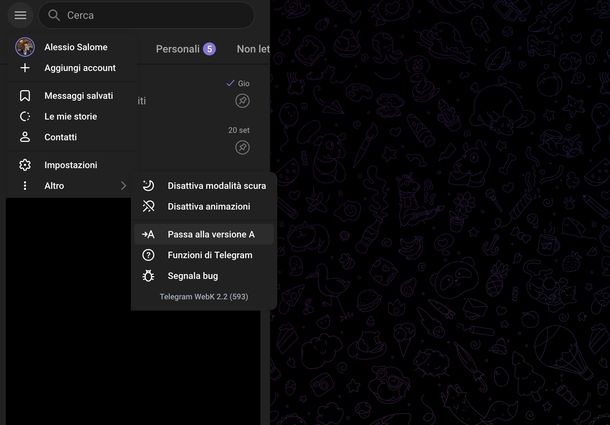Click the pin icon on the Gio chat
Screen dimensions: 610x425
point(242,101)
